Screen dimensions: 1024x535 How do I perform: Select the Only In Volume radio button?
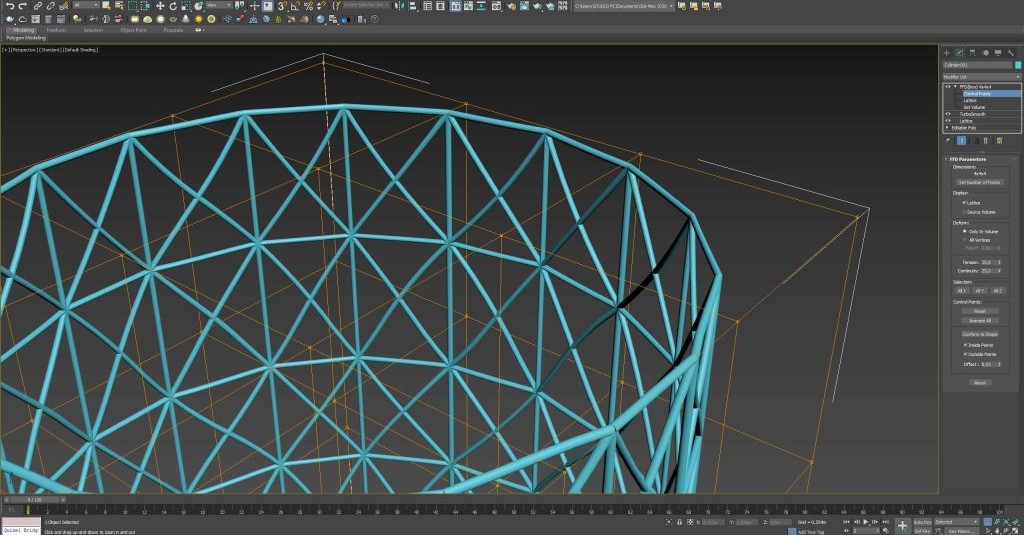(x=965, y=231)
